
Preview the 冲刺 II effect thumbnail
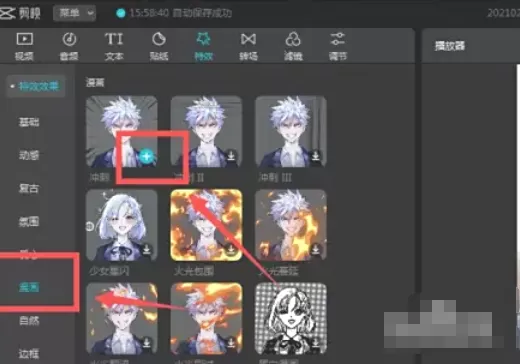click(x=206, y=132)
